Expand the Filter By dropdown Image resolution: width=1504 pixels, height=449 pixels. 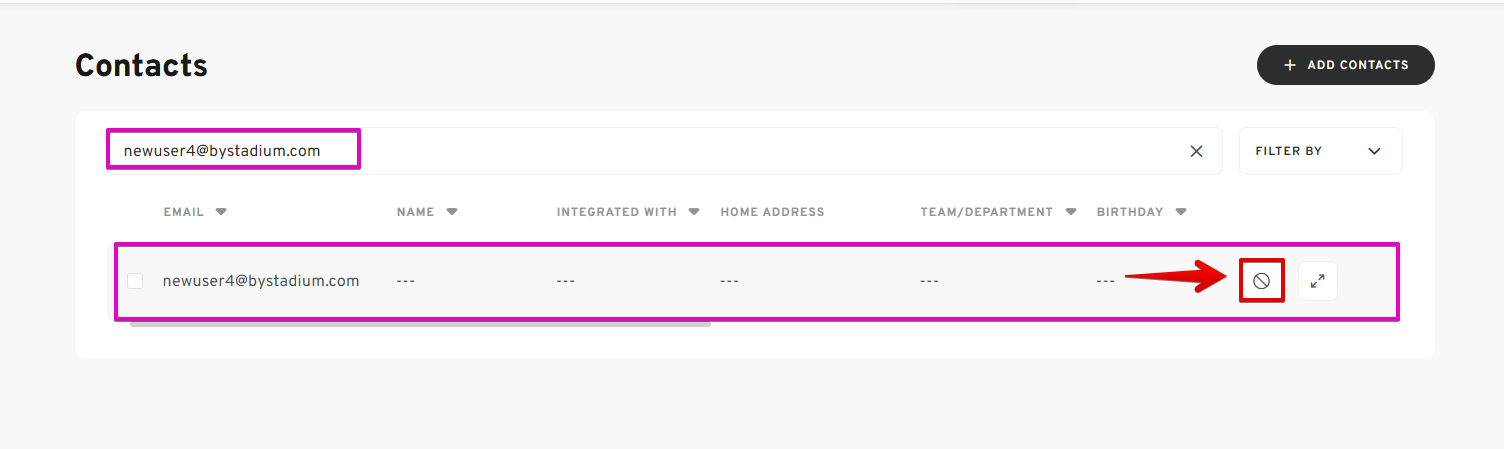coord(1320,151)
